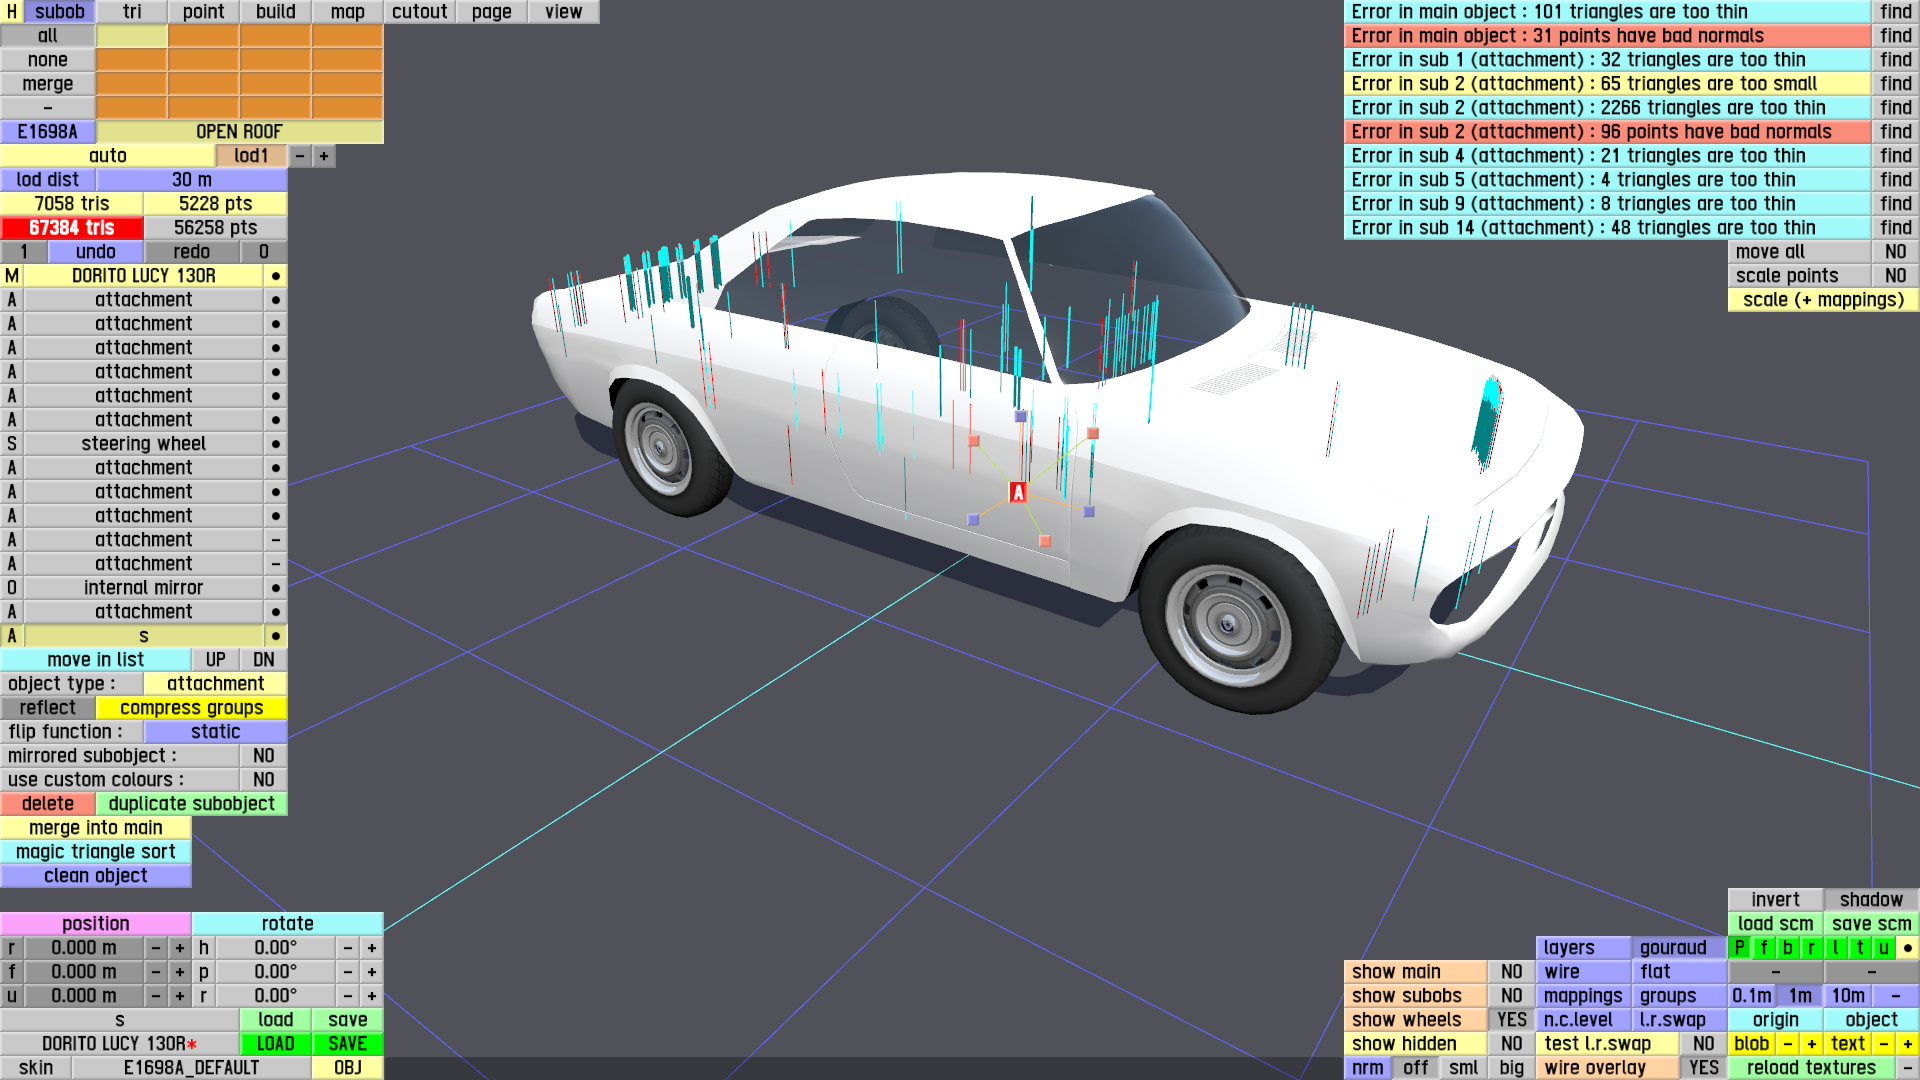Toggle 'wire overlay' YES setting

coord(1703,1068)
